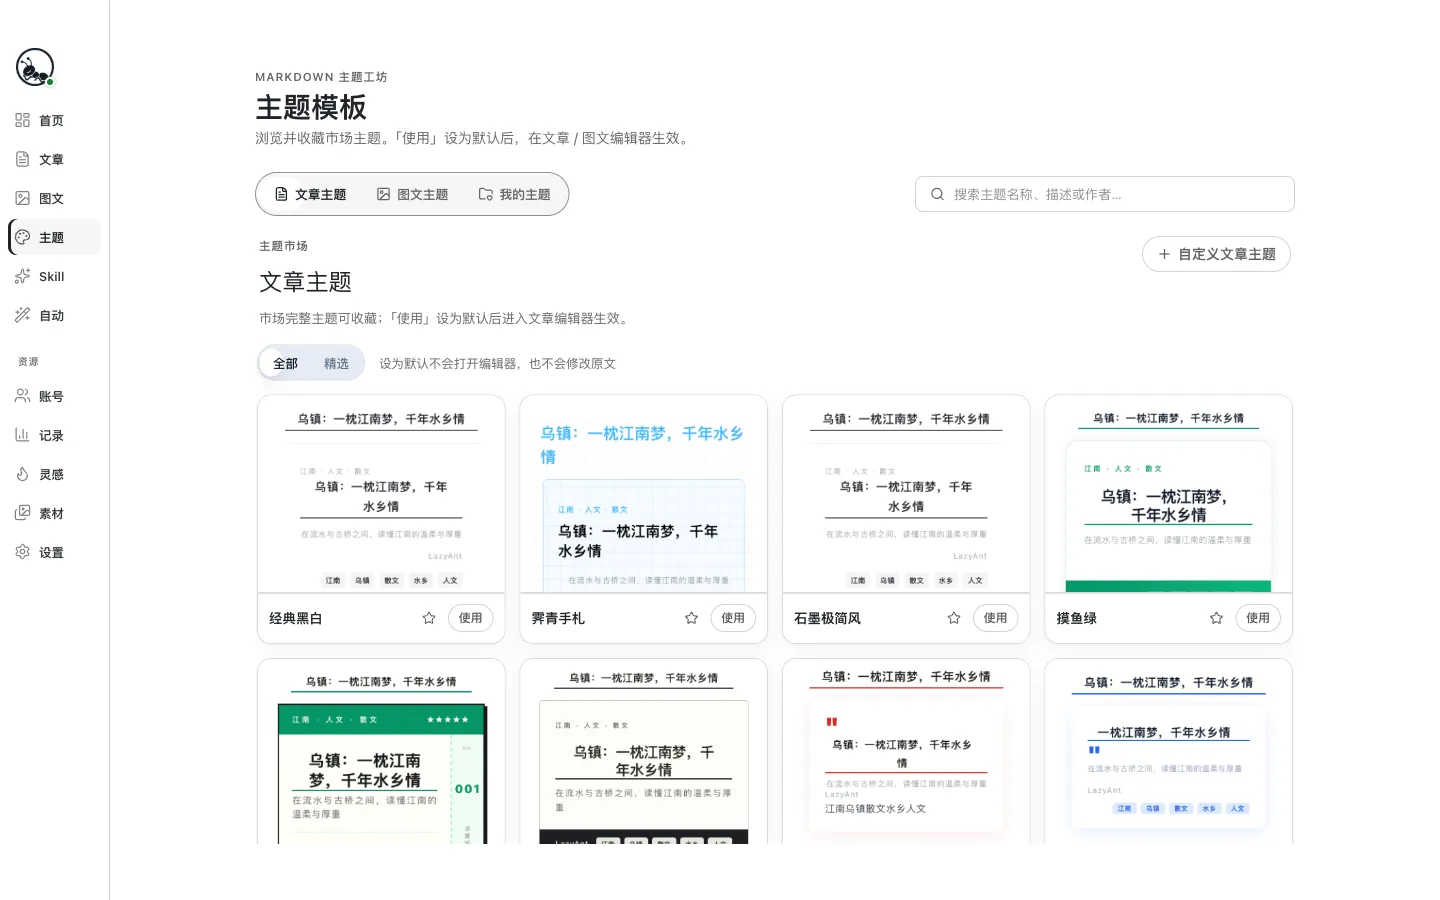This screenshot has width=1440, height=900.
Task: Open the 霁青手札 theme preview thumbnail
Action: 644,494
